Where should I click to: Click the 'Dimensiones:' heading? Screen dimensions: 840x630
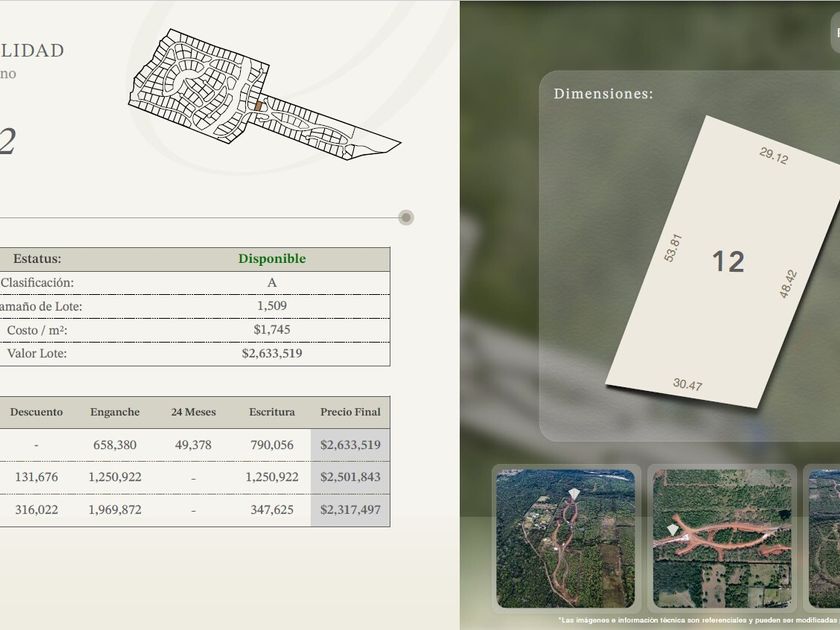click(x=603, y=94)
